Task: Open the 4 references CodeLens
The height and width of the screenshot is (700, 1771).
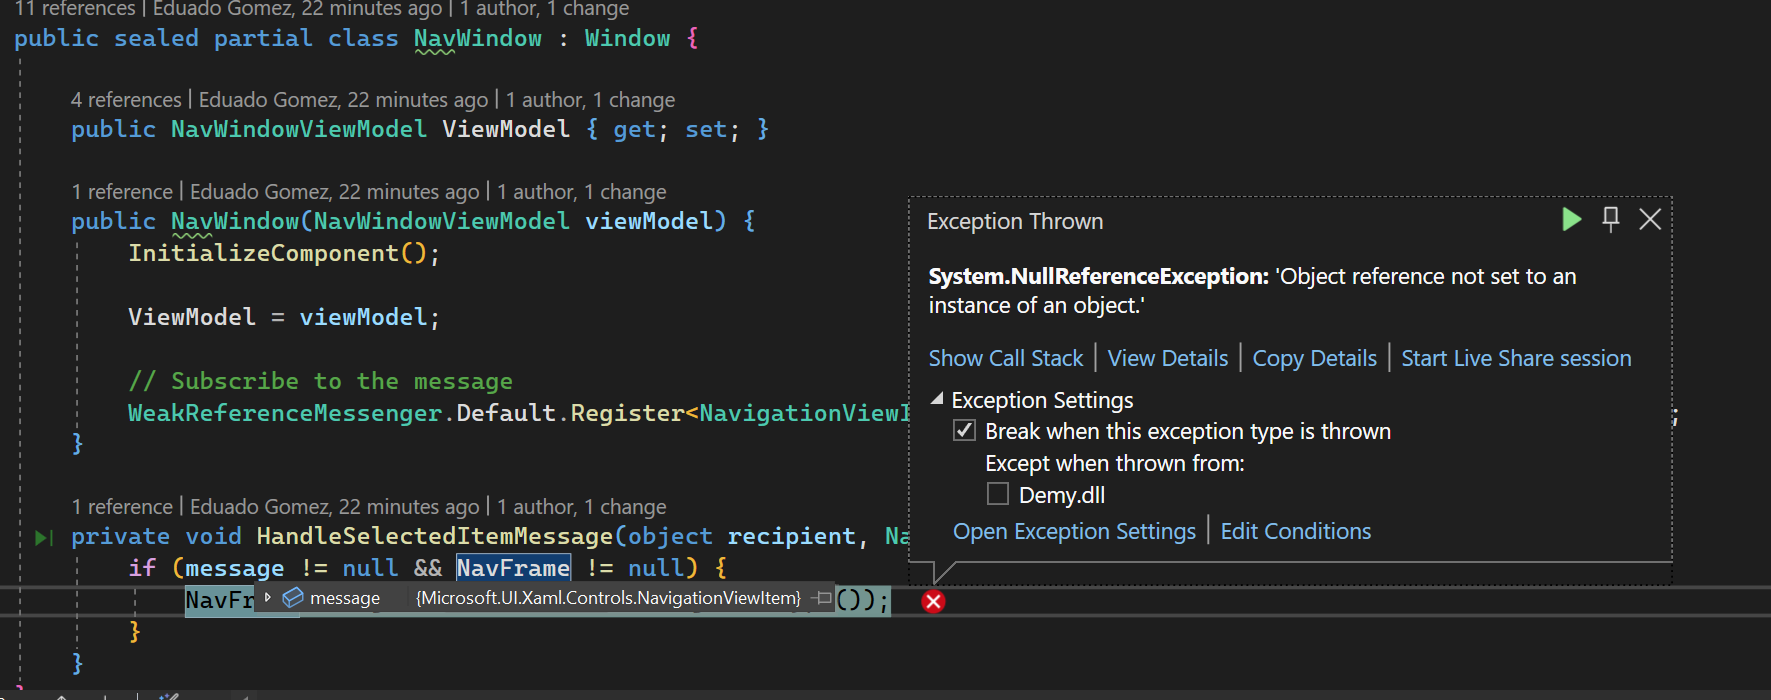Action: 126,100
